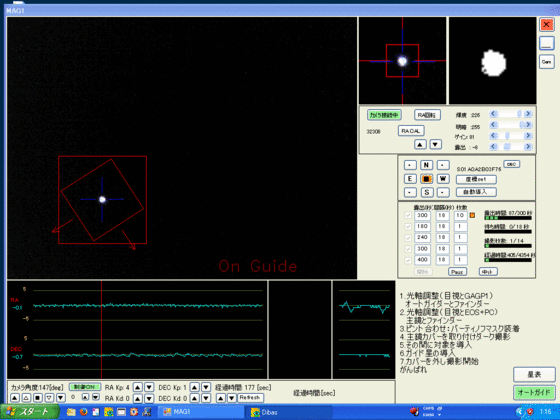Switch to the Dibas taskbar window
560x420 pixels.
pos(288,412)
